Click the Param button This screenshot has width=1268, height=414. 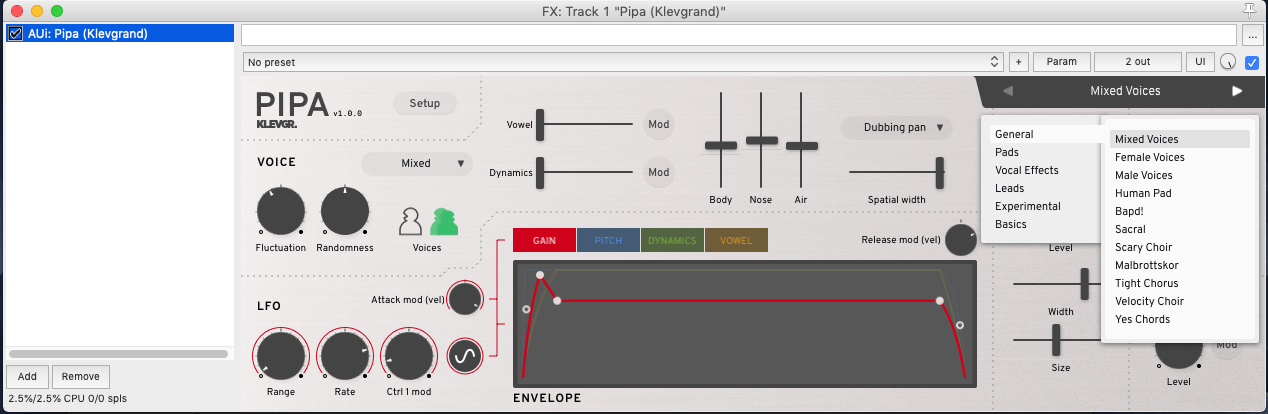coord(1062,62)
